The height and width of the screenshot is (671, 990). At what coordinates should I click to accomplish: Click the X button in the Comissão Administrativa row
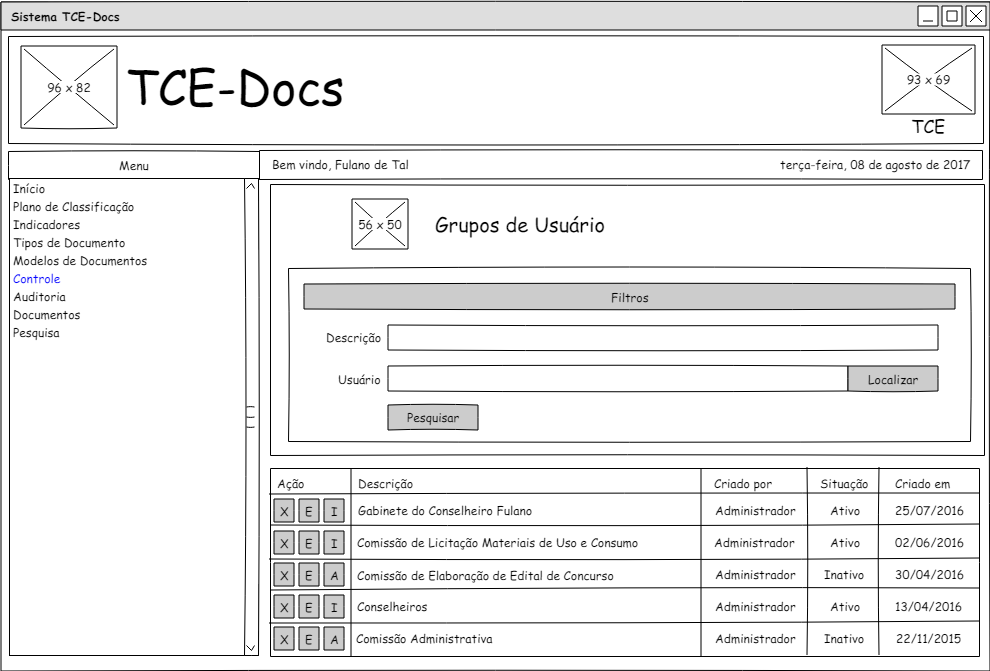pos(284,640)
